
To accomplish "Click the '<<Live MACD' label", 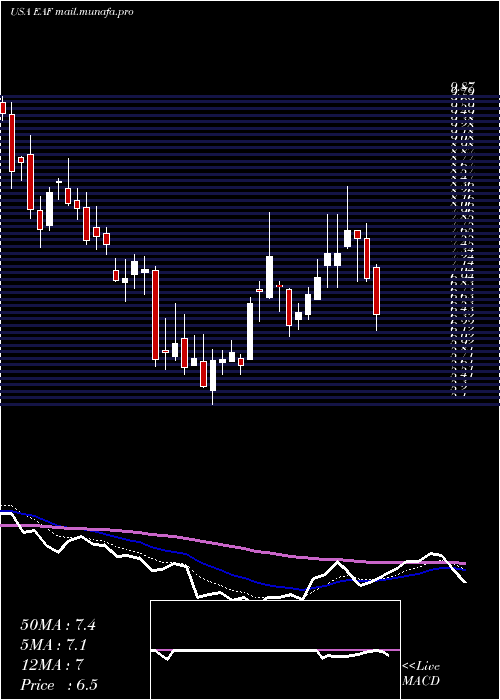I will (421, 674).
